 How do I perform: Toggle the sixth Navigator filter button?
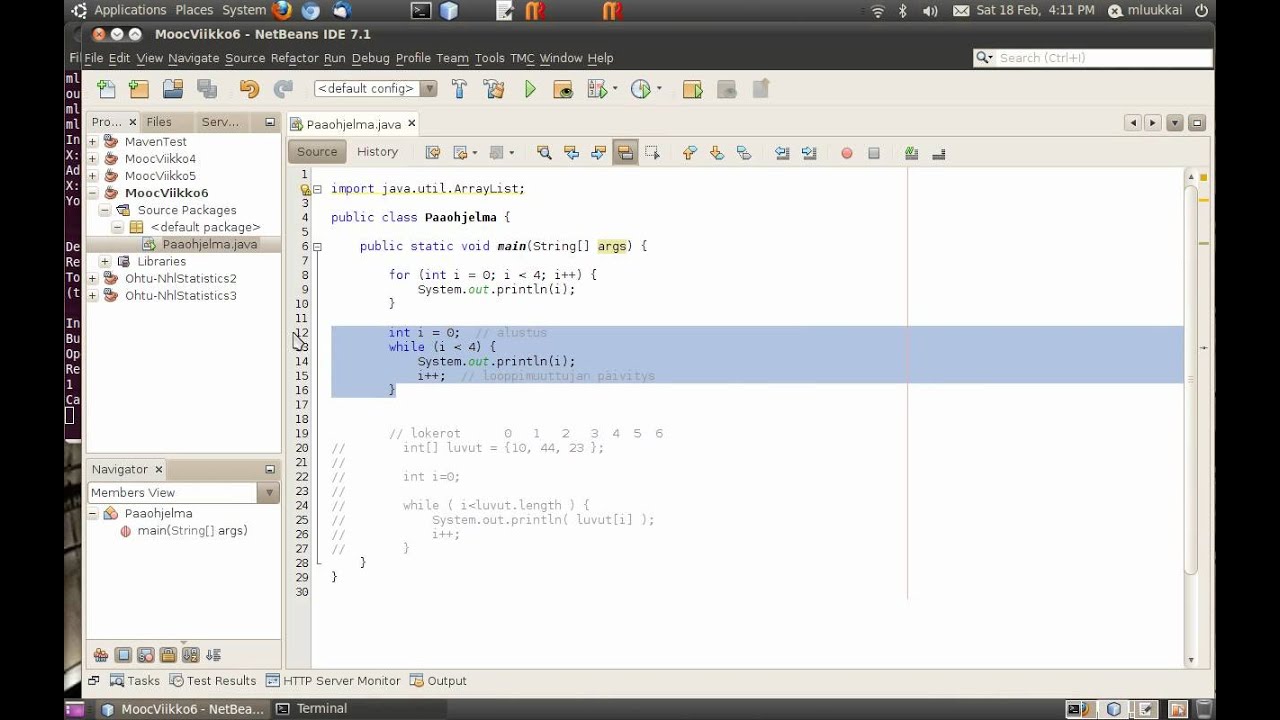pos(213,655)
